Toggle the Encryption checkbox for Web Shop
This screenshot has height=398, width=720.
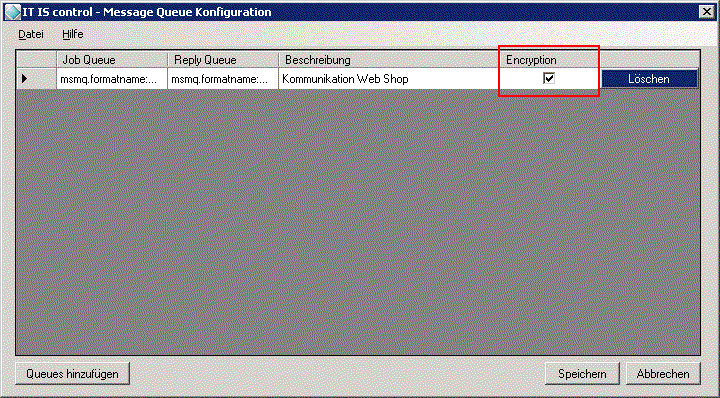coord(549,78)
